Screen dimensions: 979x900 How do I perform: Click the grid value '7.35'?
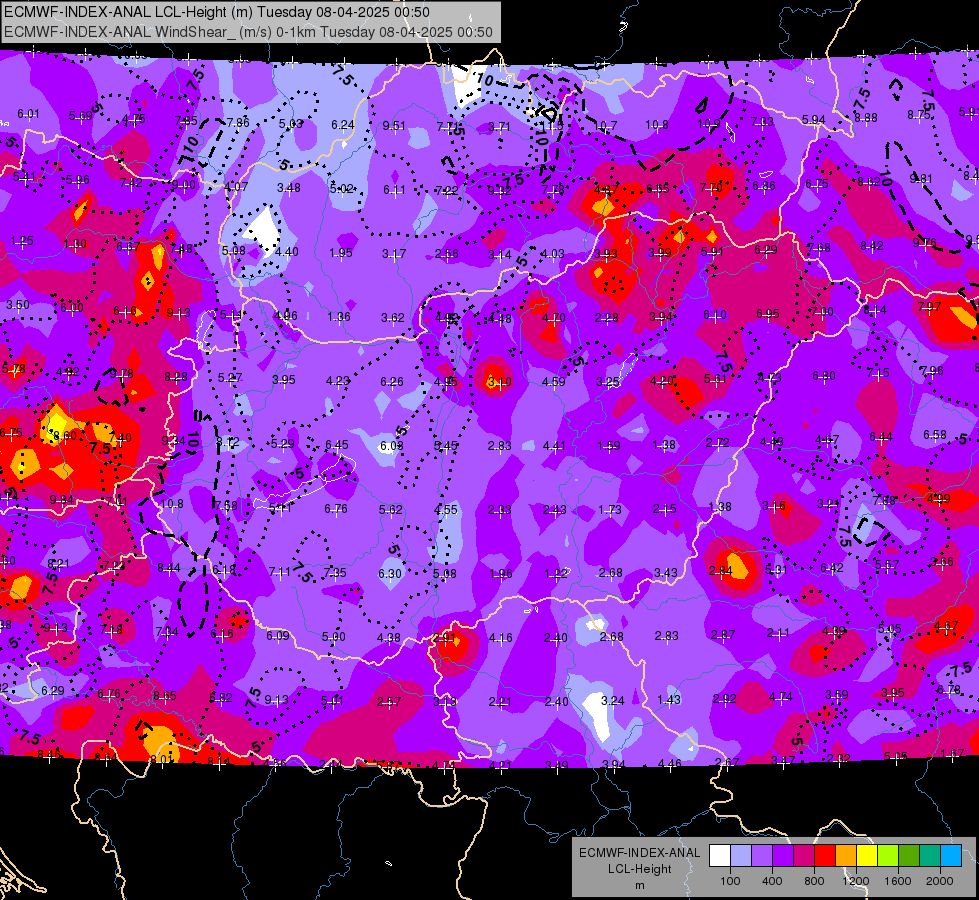tap(335, 572)
